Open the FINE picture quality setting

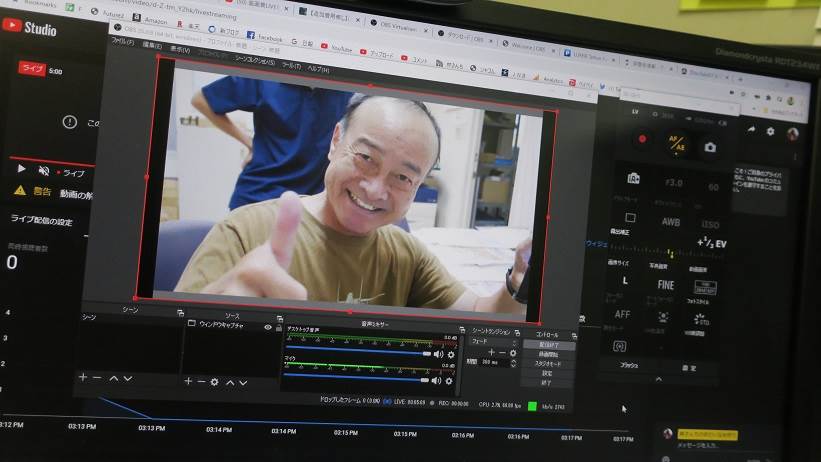click(x=665, y=285)
